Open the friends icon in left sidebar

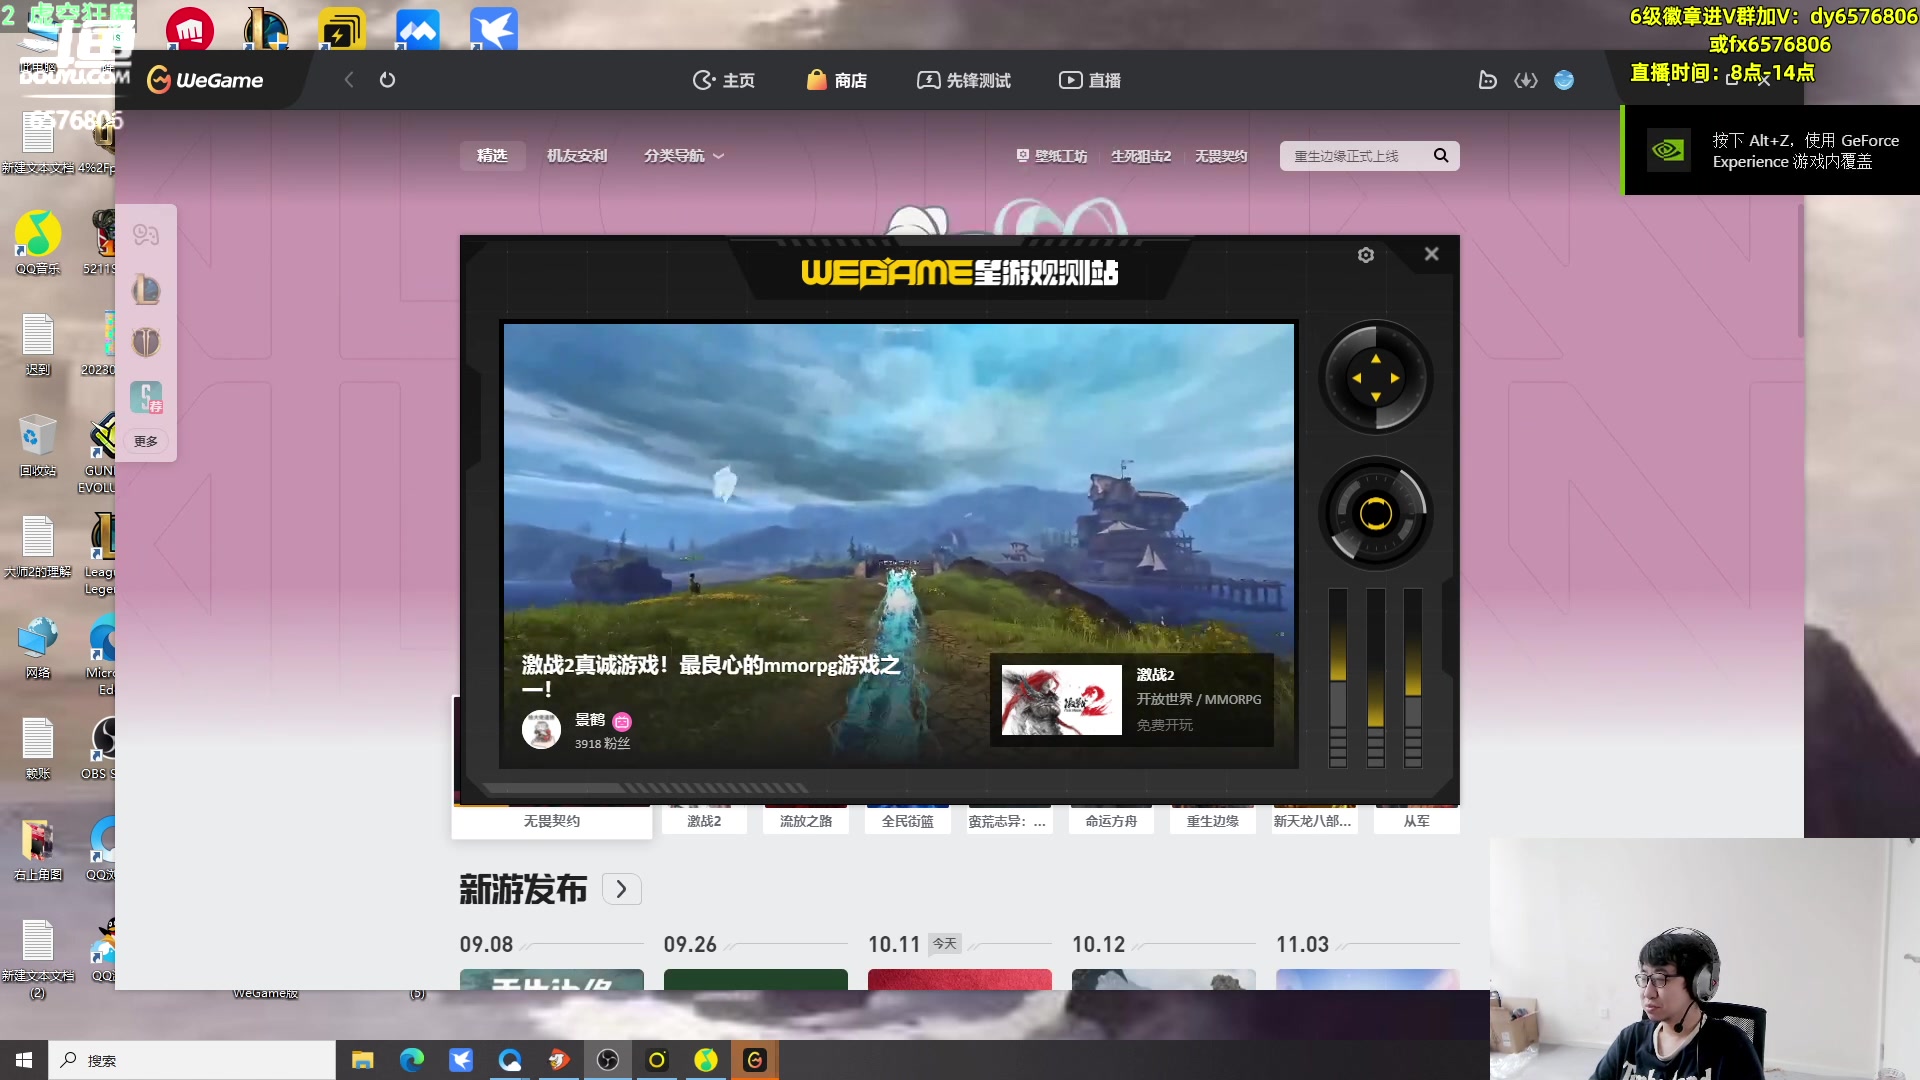click(146, 235)
